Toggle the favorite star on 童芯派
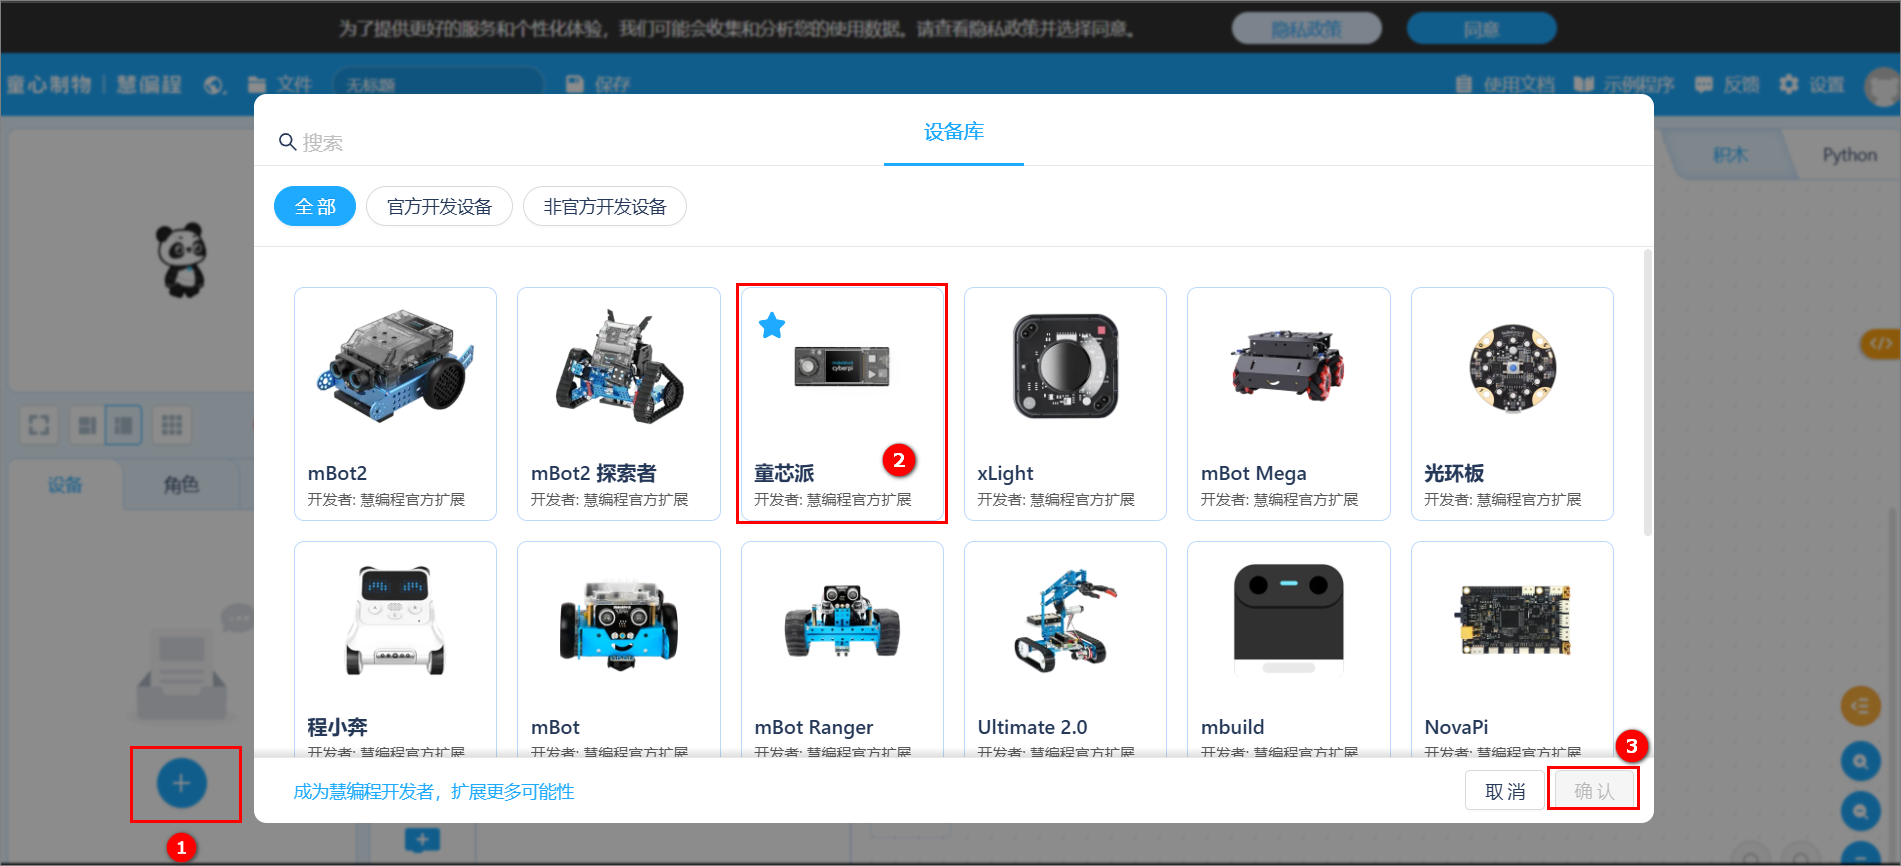1901x866 pixels. (772, 325)
